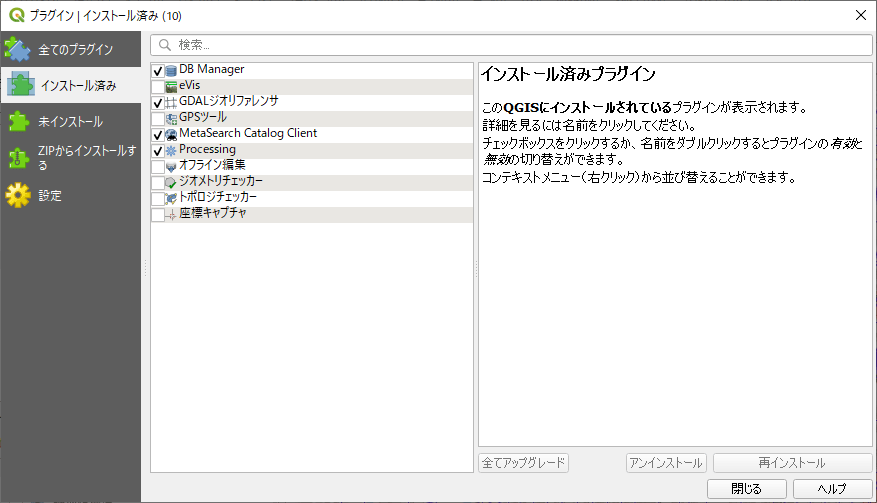Image resolution: width=877 pixels, height=503 pixels.
Task: Select the DB Manager plugin name
Action: pos(211,69)
